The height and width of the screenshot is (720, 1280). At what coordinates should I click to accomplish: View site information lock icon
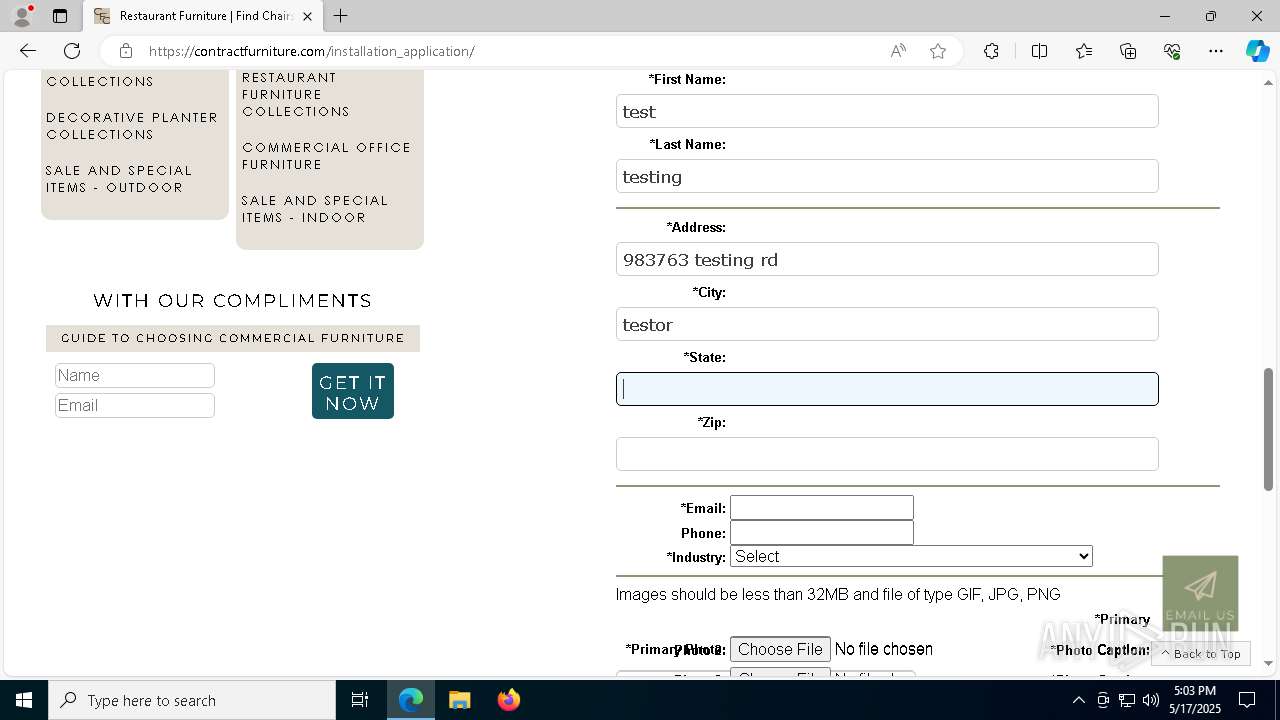tap(125, 51)
